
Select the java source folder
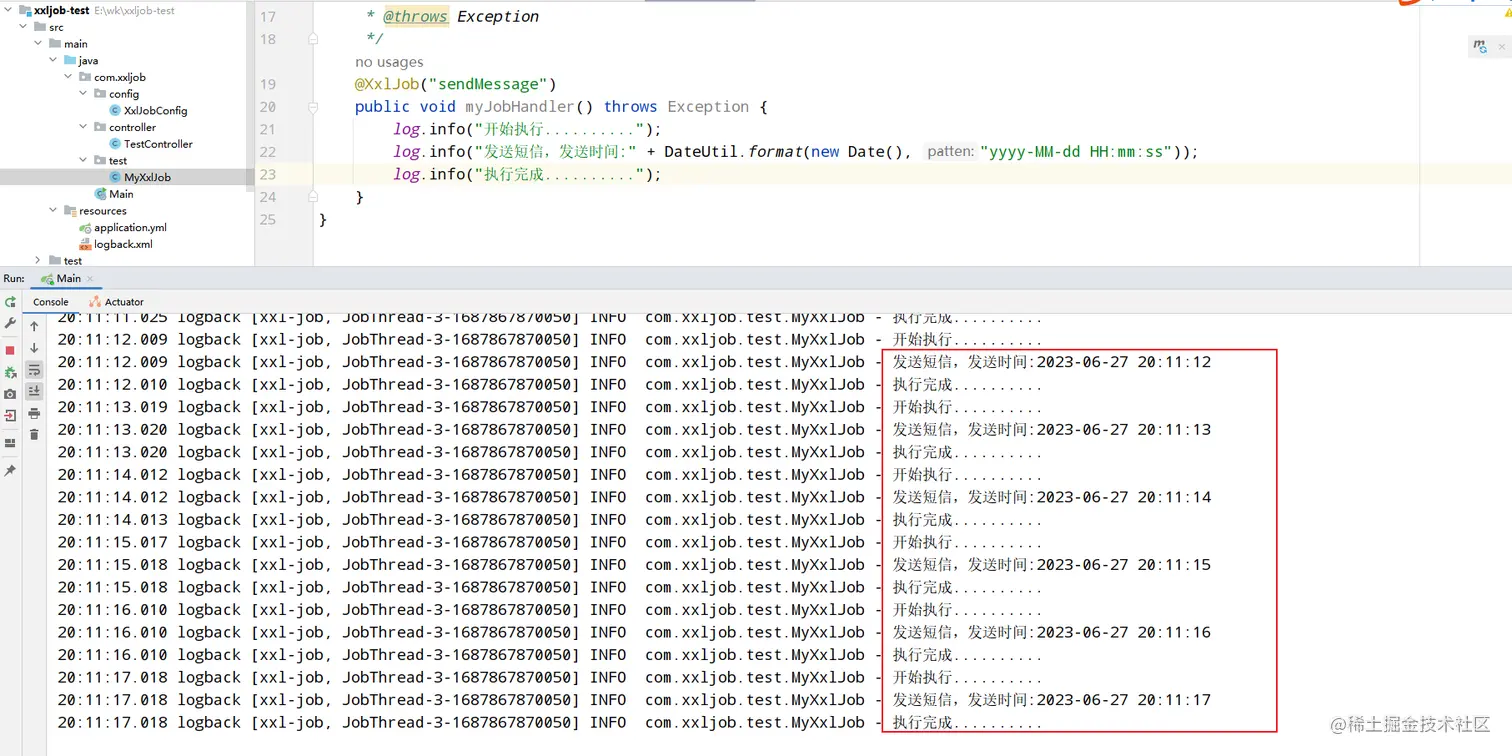80,61
